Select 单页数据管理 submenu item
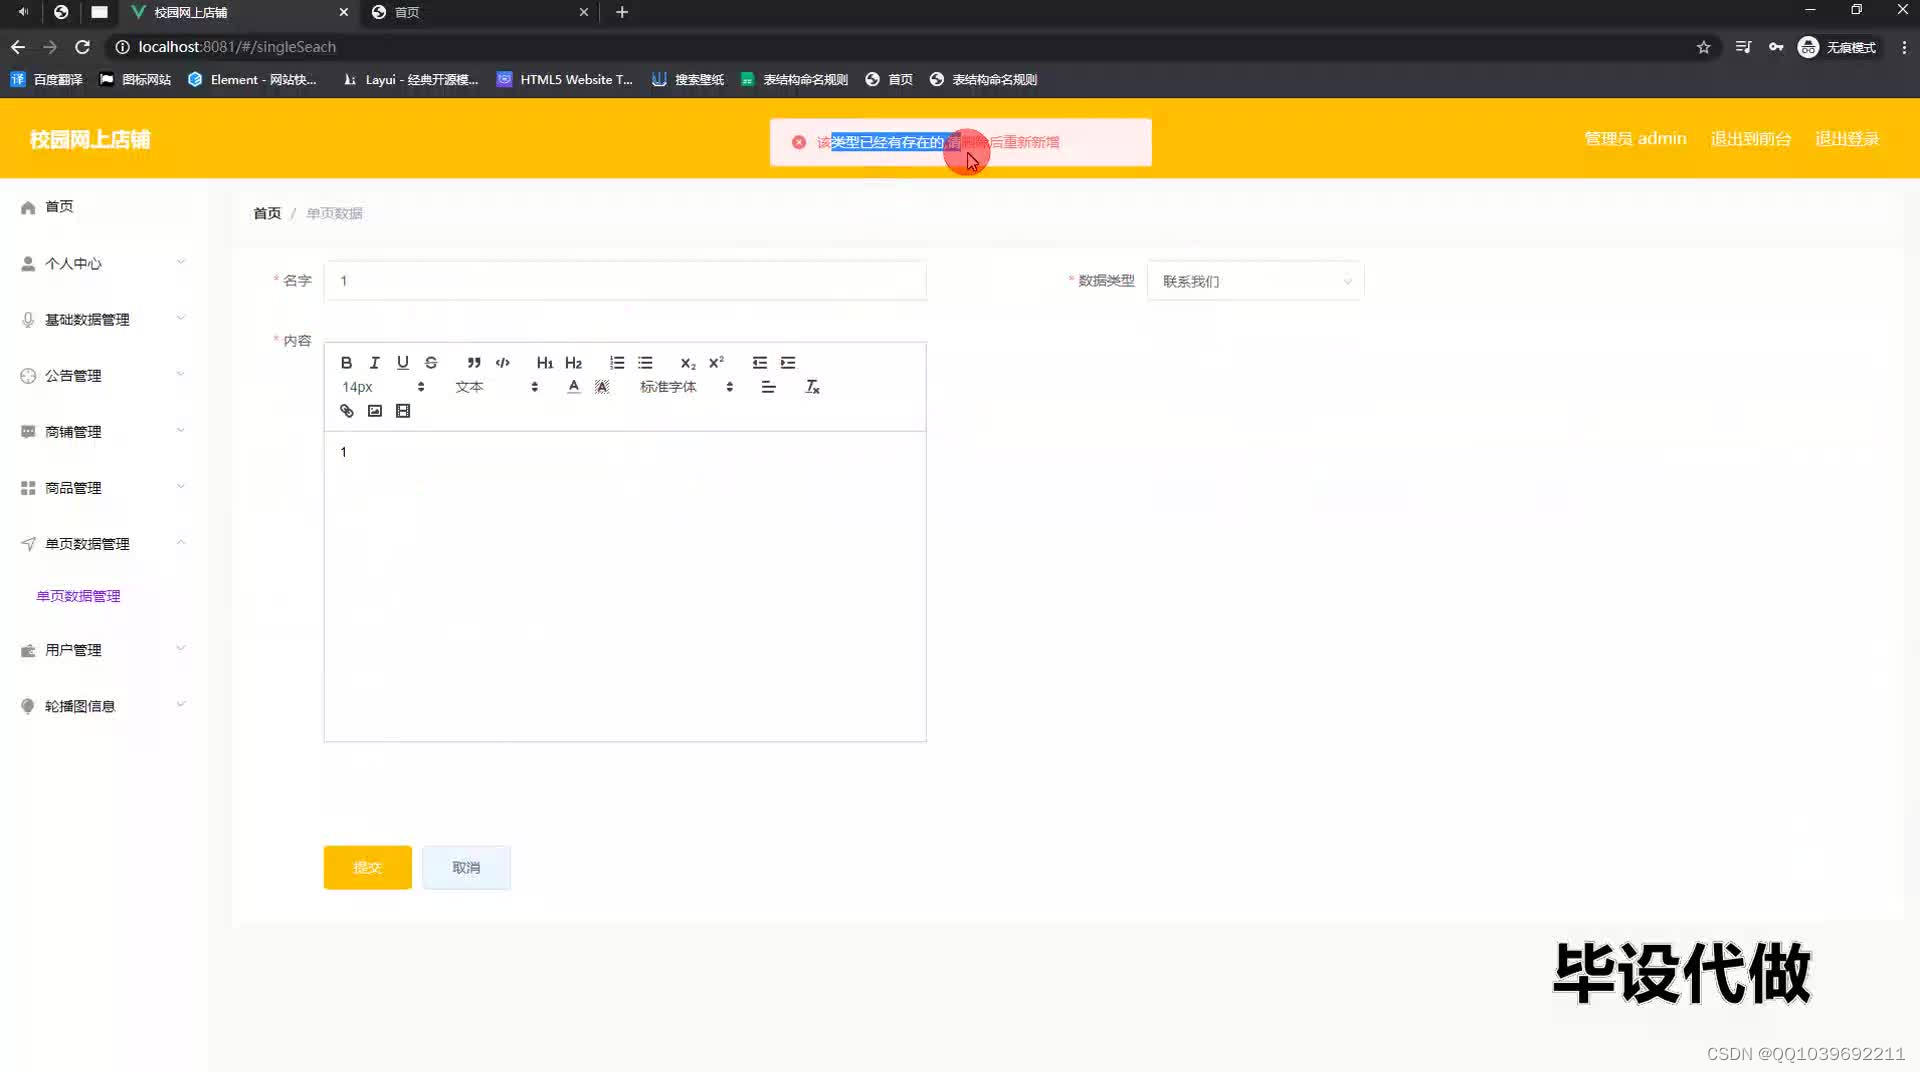Image resolution: width=1920 pixels, height=1072 pixels. click(78, 596)
